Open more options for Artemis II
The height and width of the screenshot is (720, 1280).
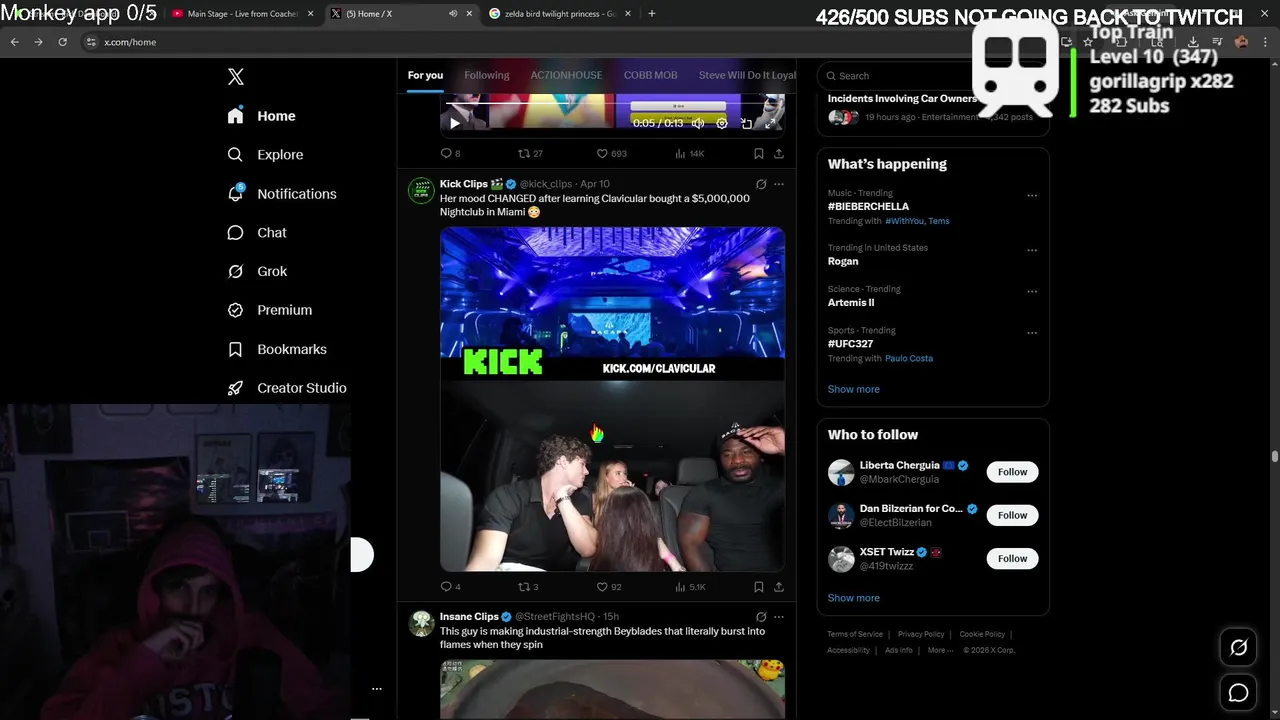click(1032, 292)
